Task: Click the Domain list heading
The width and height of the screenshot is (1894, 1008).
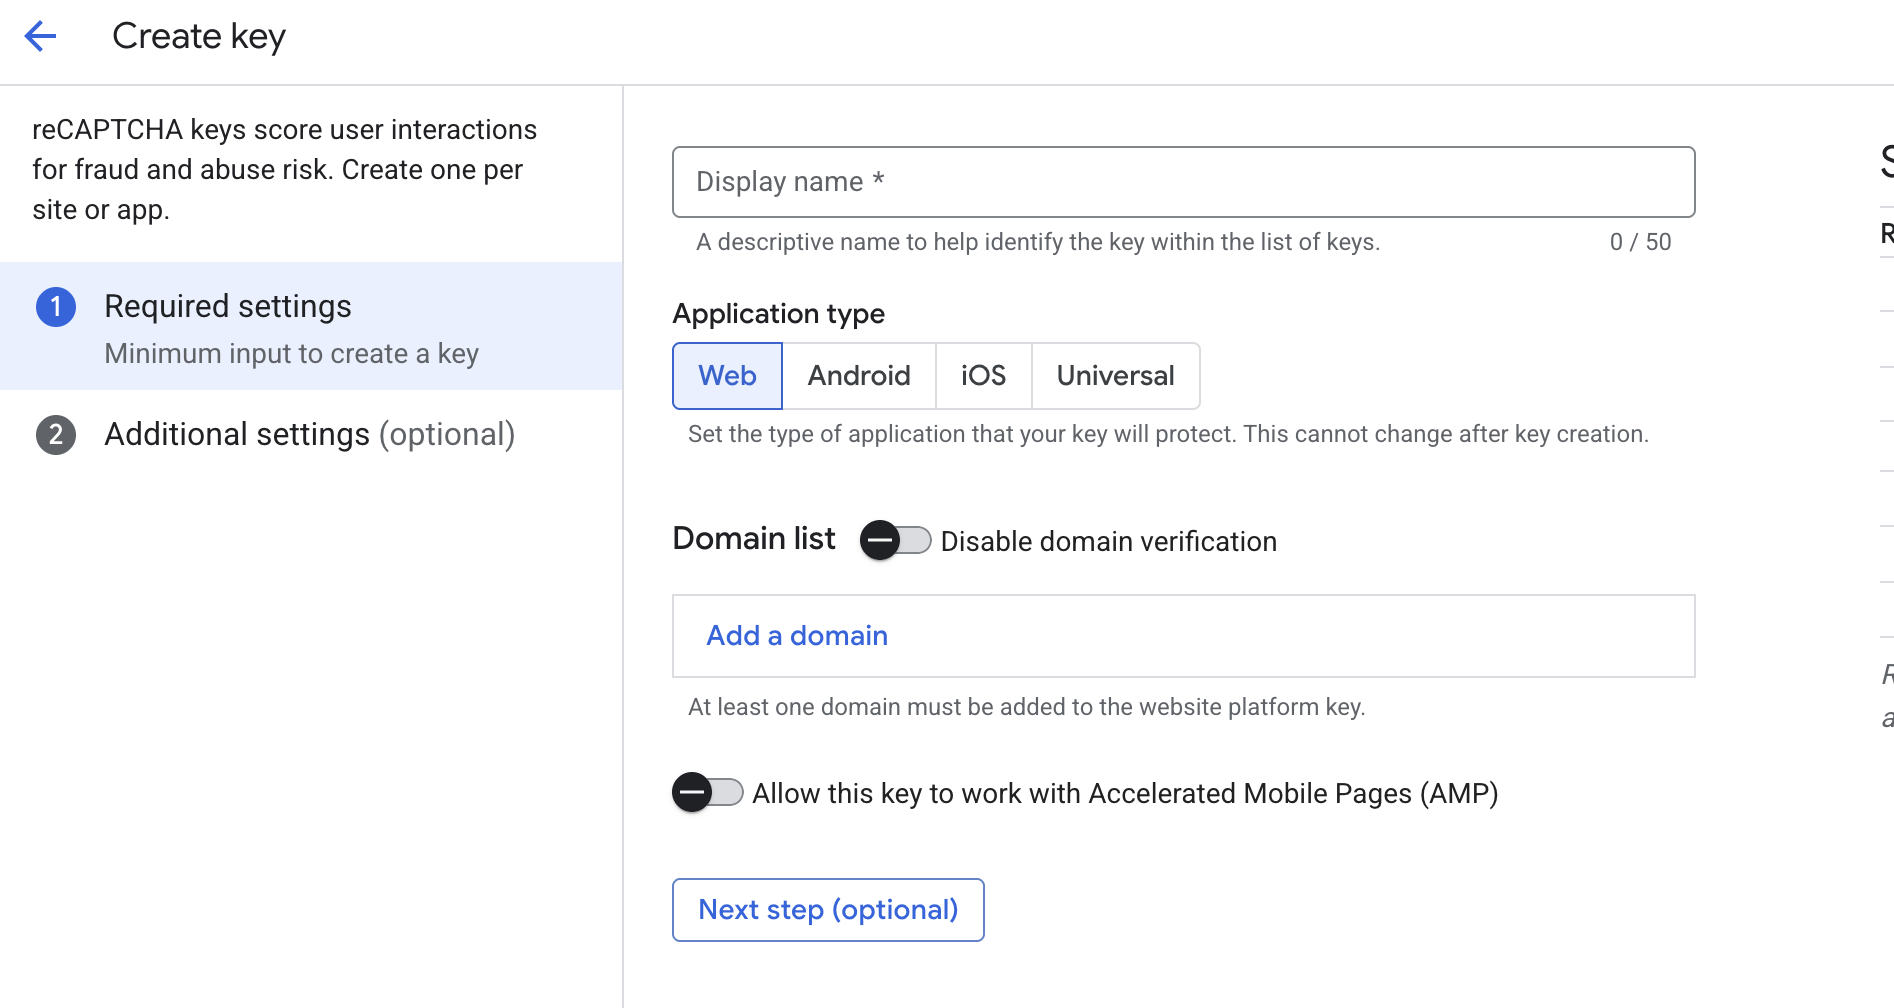Action: (x=754, y=539)
